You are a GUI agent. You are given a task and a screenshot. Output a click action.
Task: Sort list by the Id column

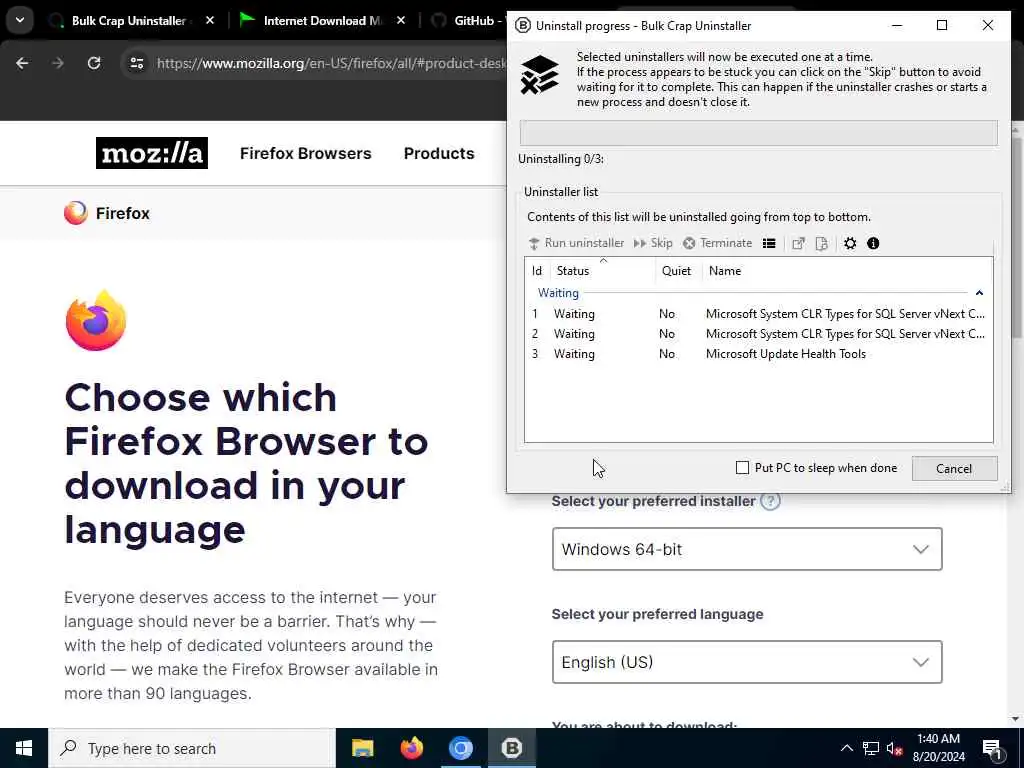tap(537, 270)
